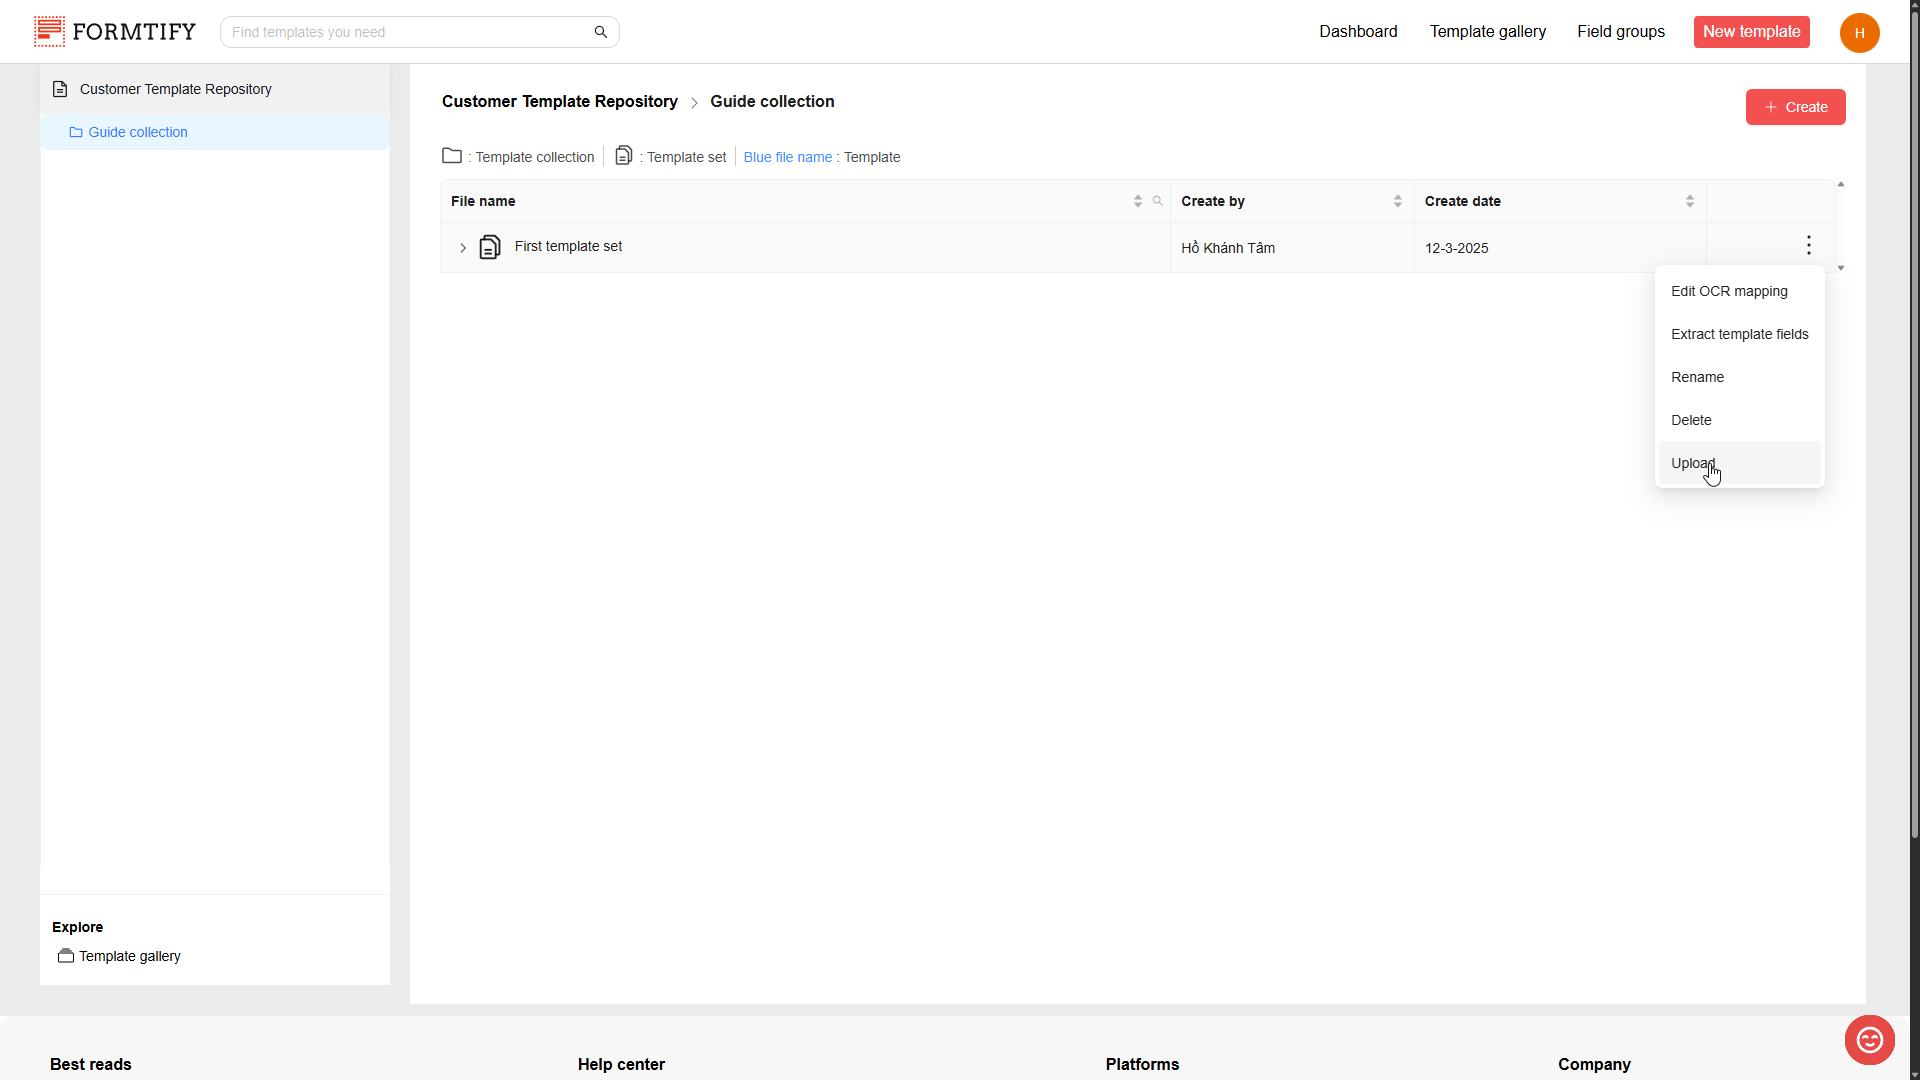Click the user avatar H icon
The width and height of the screenshot is (1920, 1080).
point(1859,33)
